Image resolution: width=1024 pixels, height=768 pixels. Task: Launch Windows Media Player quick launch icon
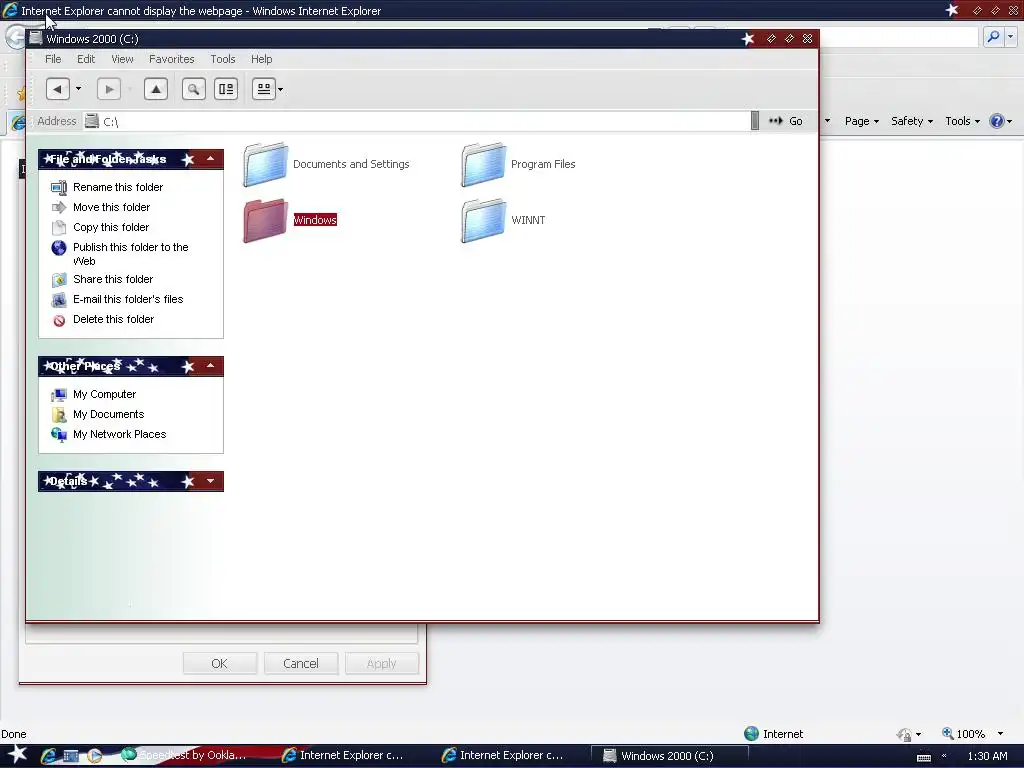[95, 756]
